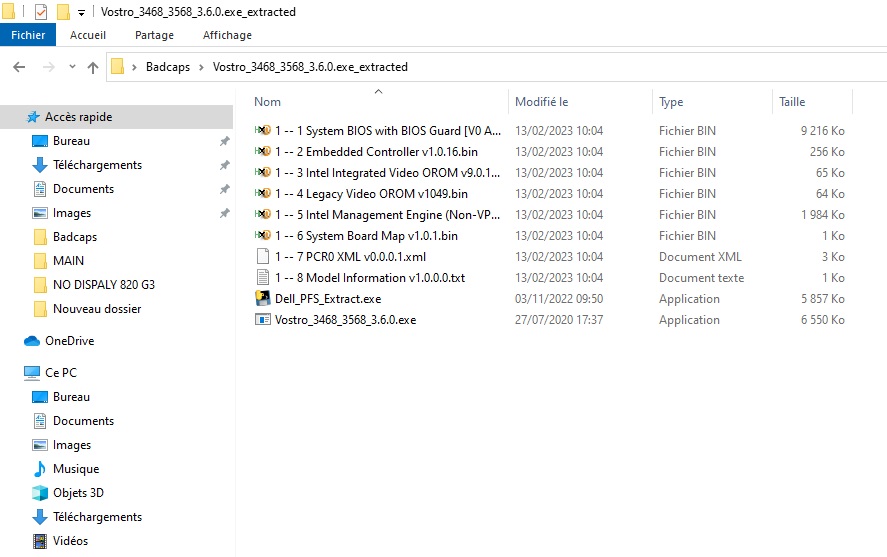Open OneDrive in the navigation pane
887x557 pixels.
click(x=70, y=341)
